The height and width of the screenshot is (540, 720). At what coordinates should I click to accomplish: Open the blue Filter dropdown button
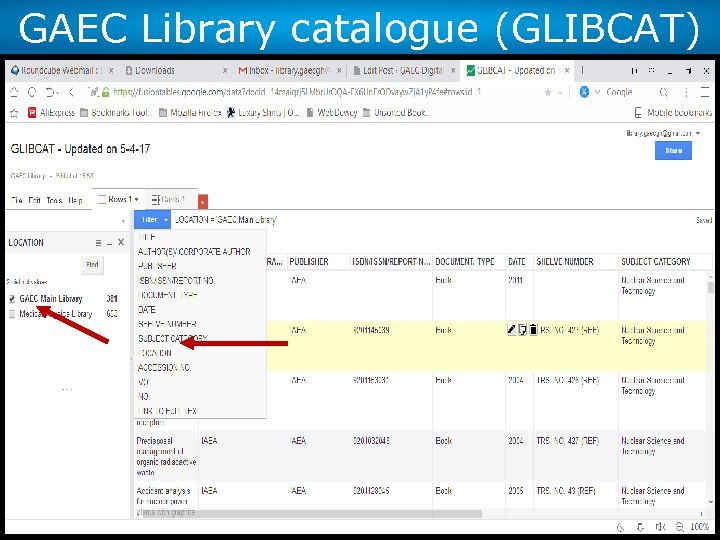pyautogui.click(x=152, y=219)
